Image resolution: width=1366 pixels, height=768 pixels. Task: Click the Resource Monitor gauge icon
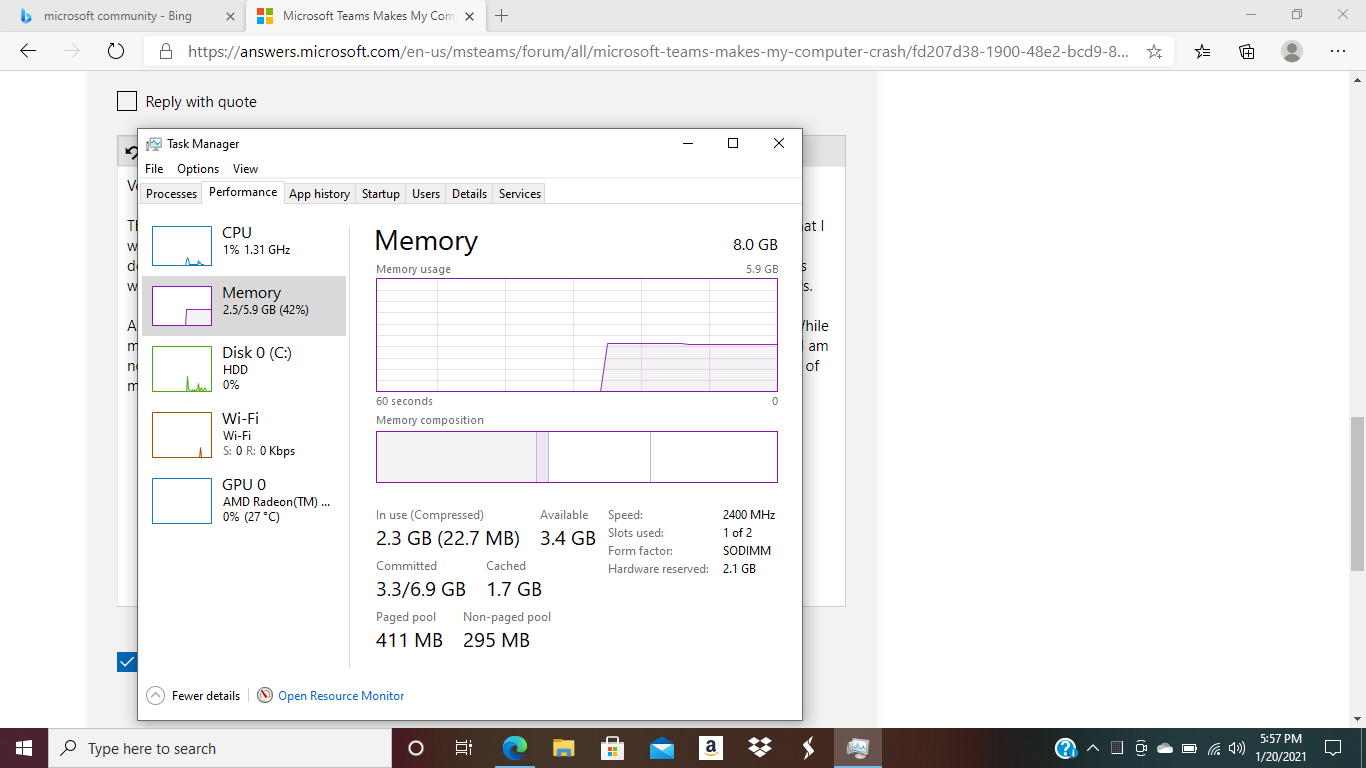265,695
